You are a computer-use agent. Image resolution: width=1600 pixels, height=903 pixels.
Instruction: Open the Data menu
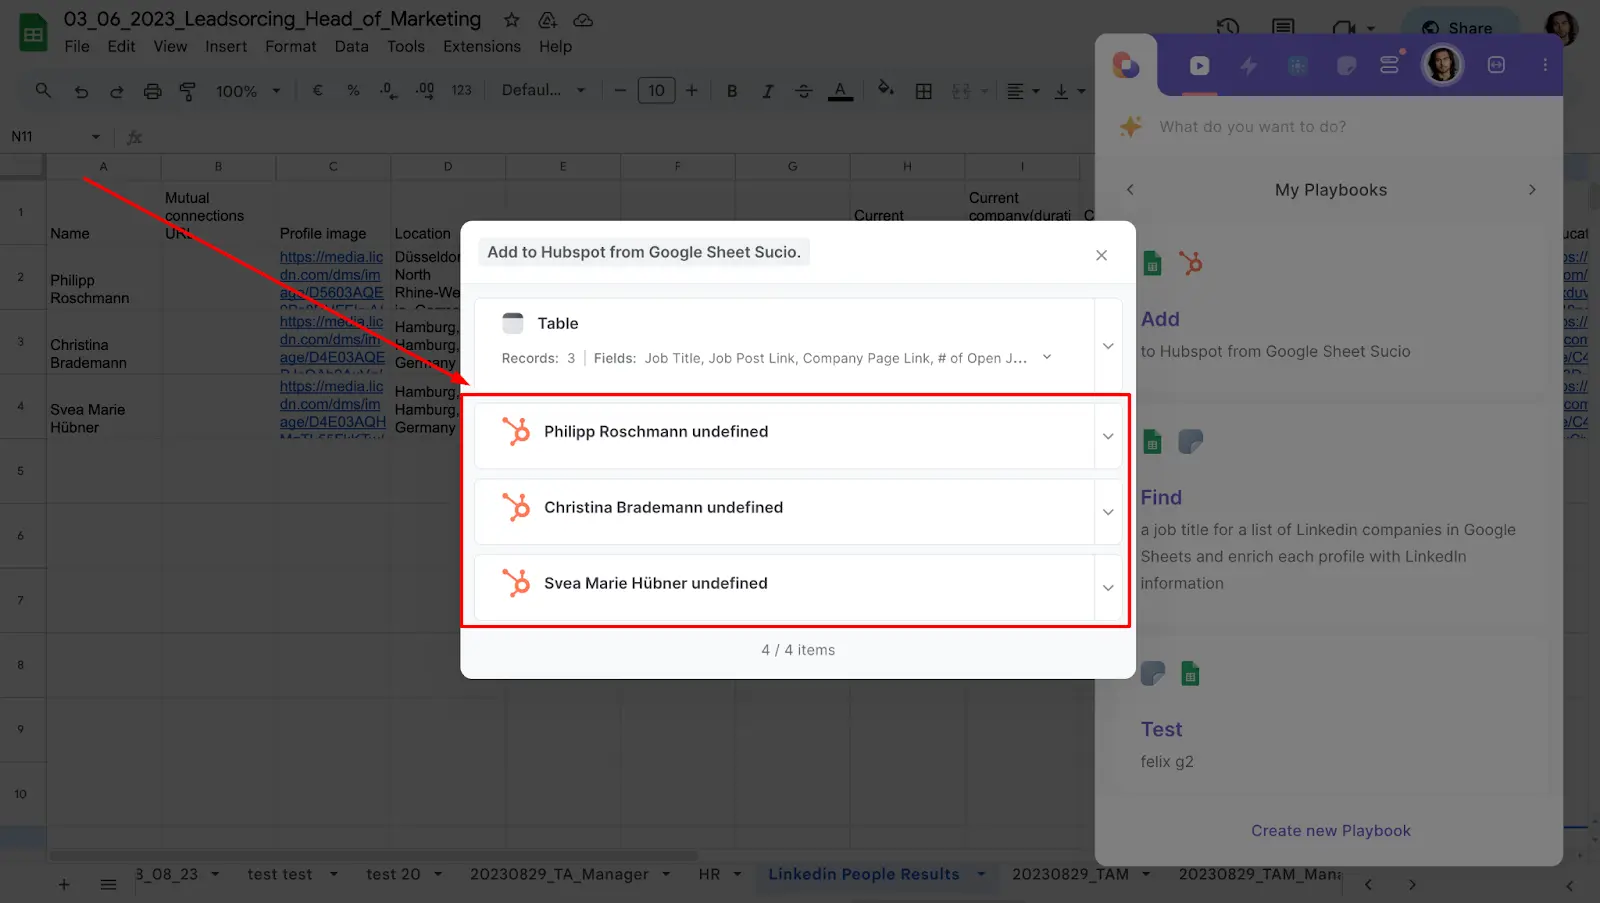point(351,46)
